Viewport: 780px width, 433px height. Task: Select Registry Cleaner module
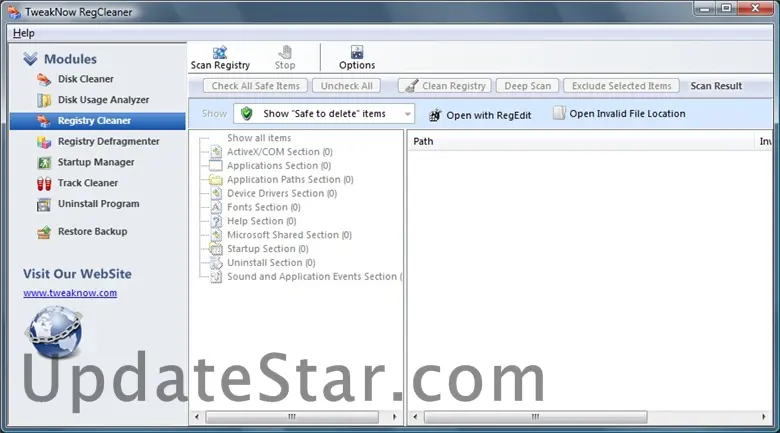tap(98, 121)
